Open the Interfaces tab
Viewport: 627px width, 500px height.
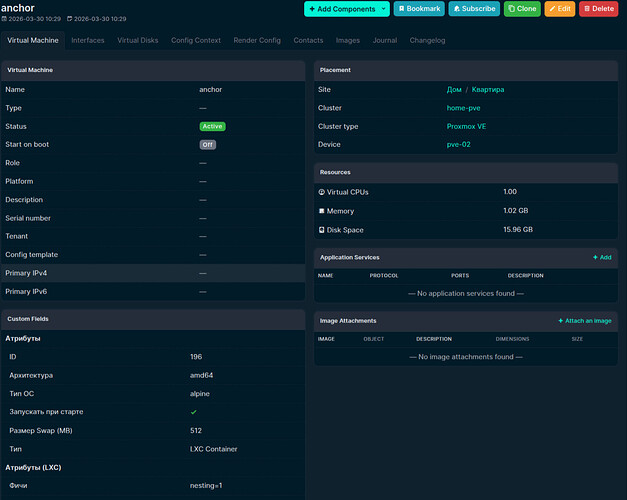coord(88,40)
